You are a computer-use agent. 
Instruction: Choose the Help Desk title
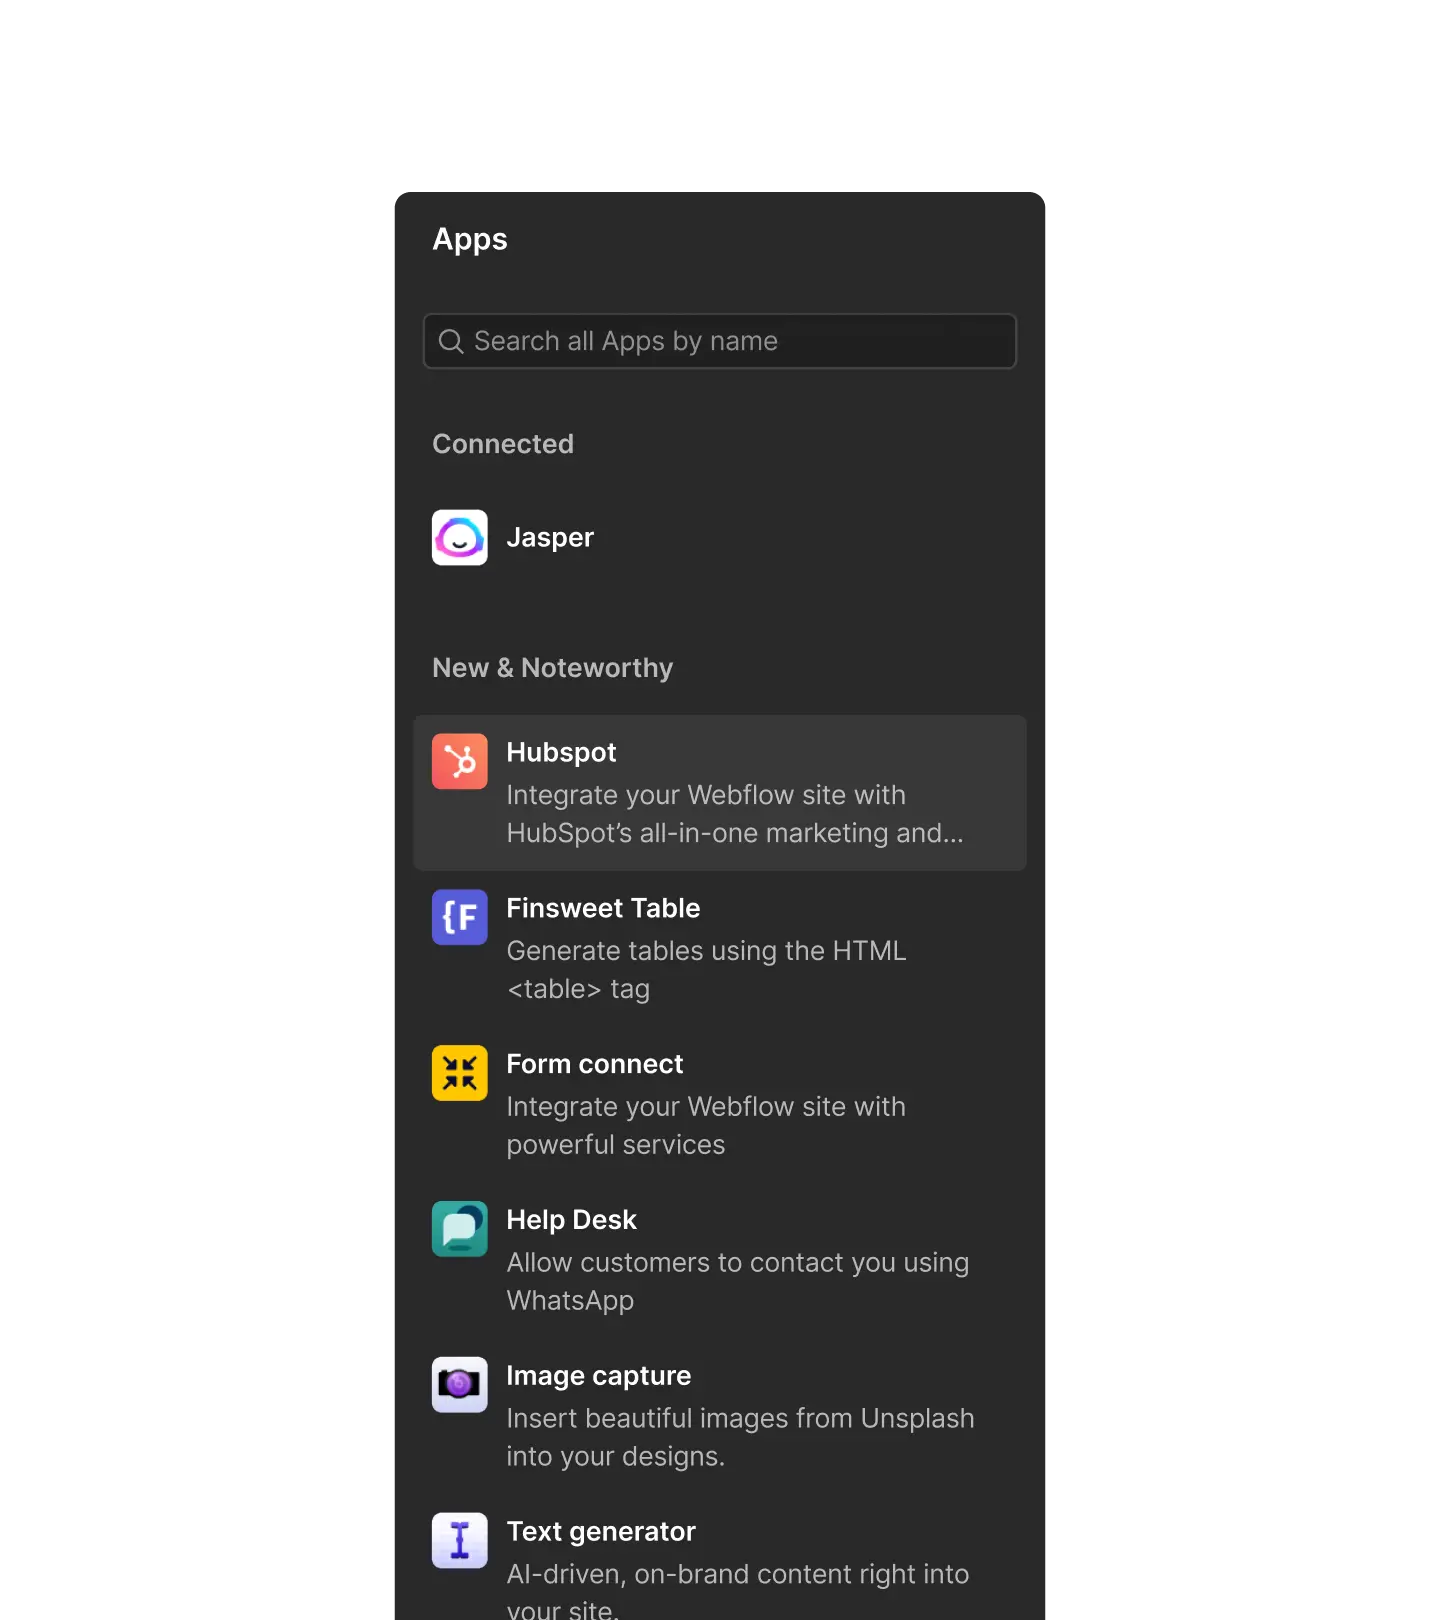tap(571, 1221)
